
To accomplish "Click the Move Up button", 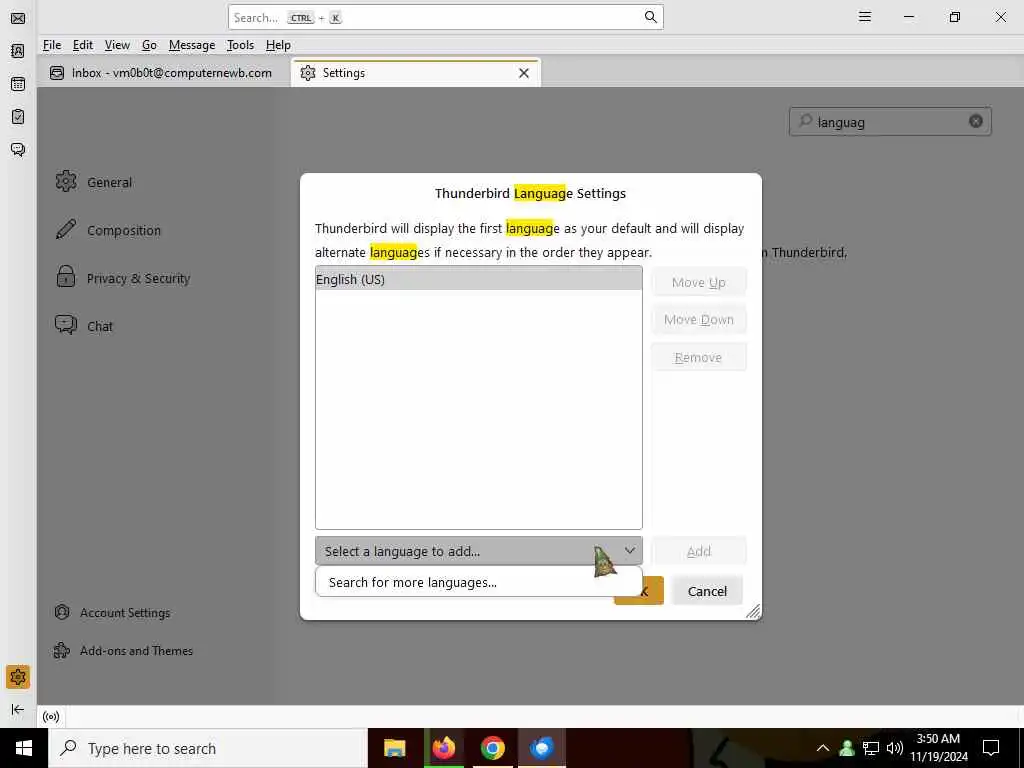I will pos(699,282).
